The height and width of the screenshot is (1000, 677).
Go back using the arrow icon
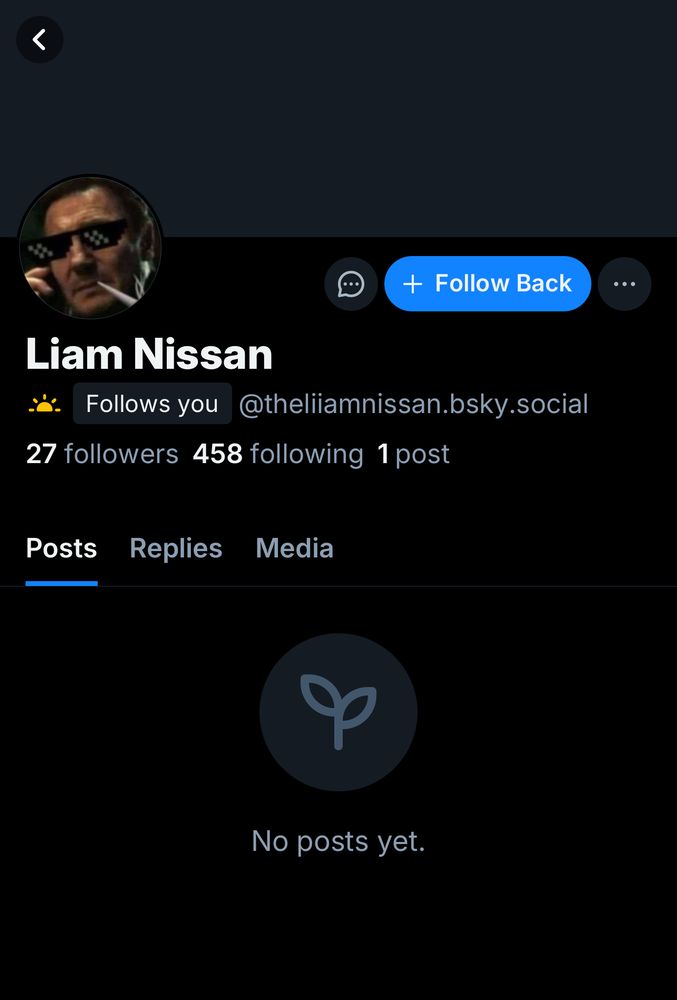tap(40, 40)
